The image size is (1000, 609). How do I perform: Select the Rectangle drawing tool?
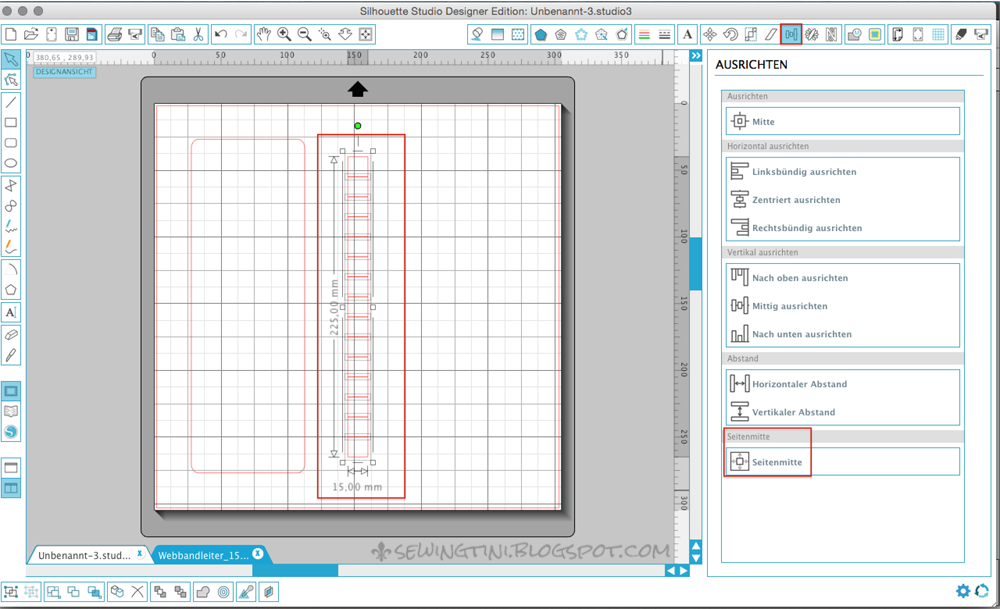[11, 122]
